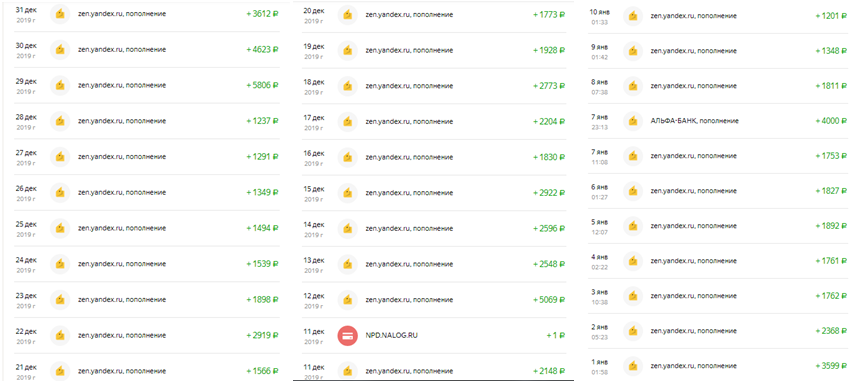865x382 pixels.
Task: Click the wallet icon next to АЛЬФА-БАНК deposit
Action: click(633, 121)
